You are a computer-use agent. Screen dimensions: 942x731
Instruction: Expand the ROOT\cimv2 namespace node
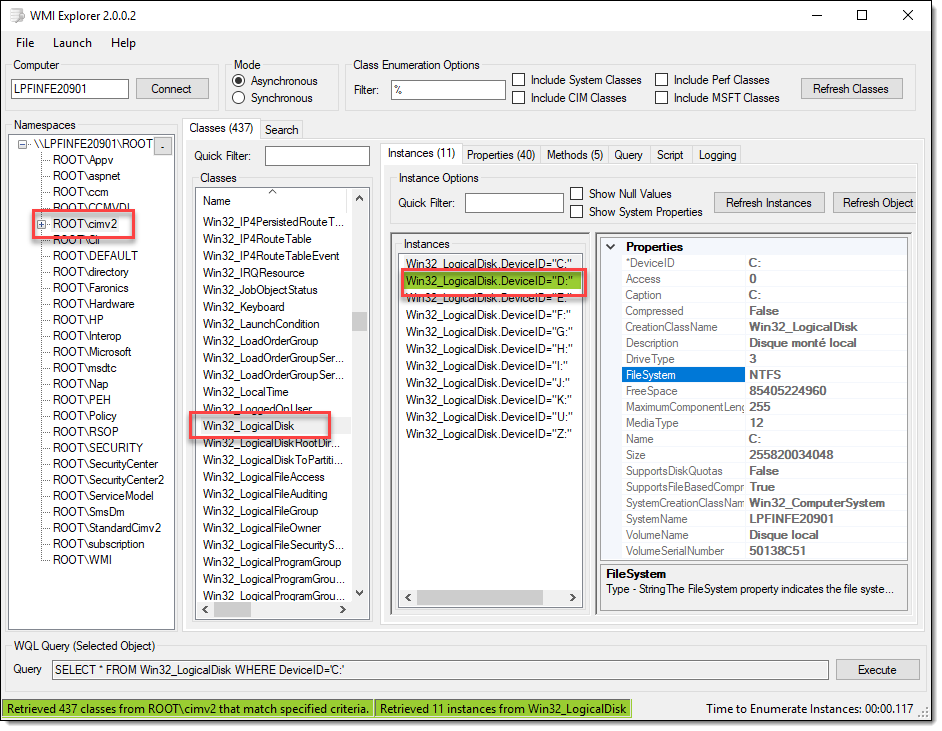coord(41,224)
